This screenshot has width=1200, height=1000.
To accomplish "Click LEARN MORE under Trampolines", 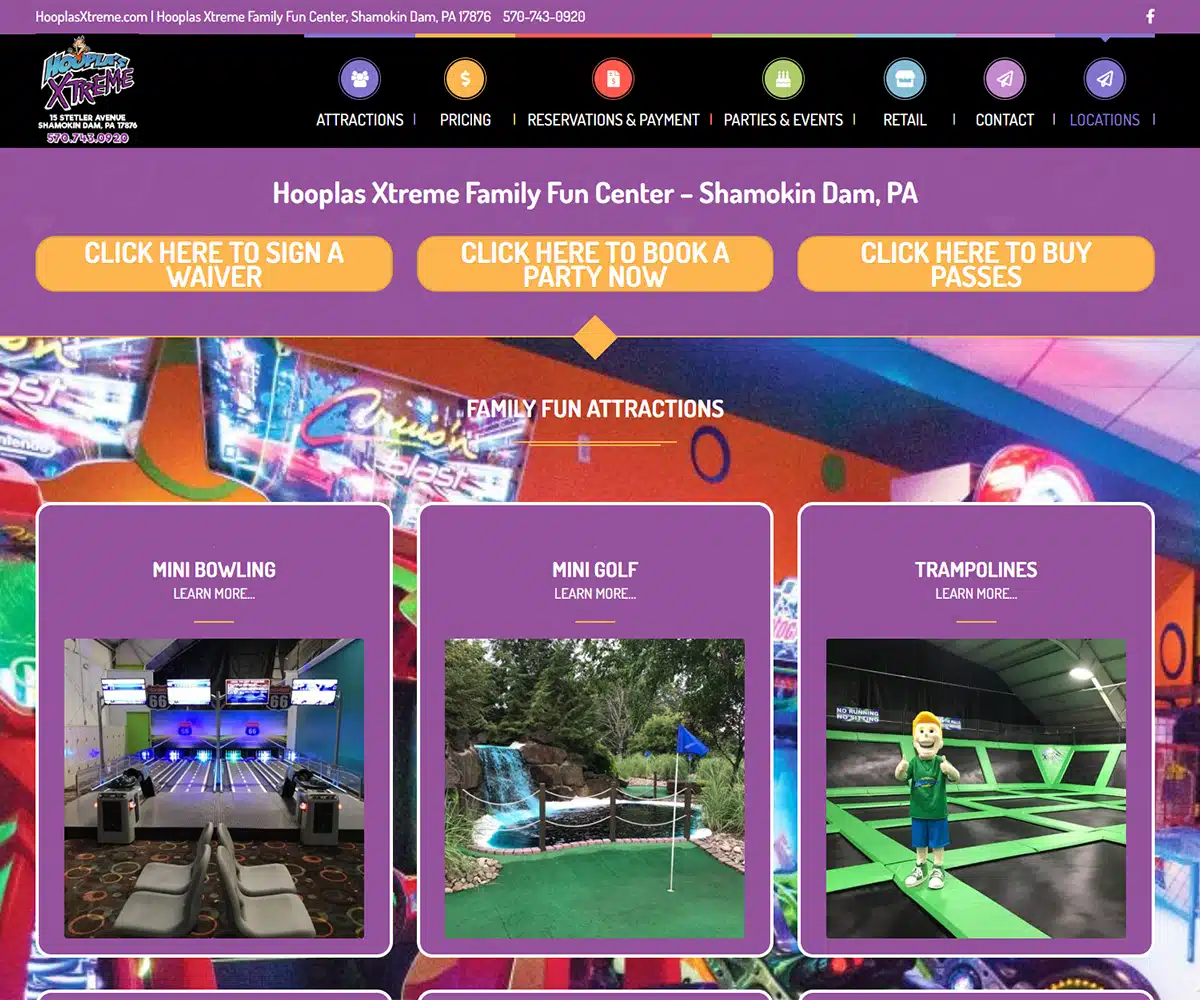I will [976, 594].
